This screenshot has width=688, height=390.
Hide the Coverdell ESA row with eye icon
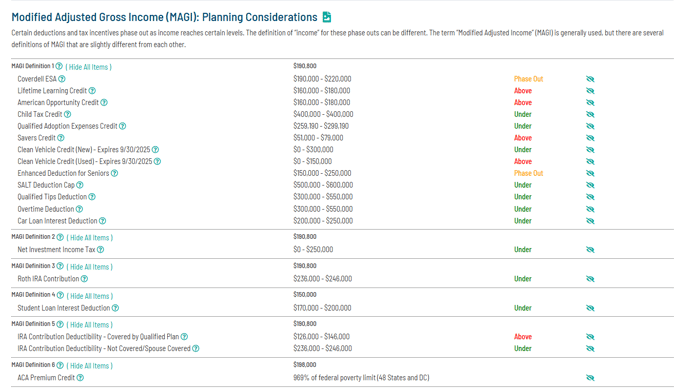coord(590,79)
